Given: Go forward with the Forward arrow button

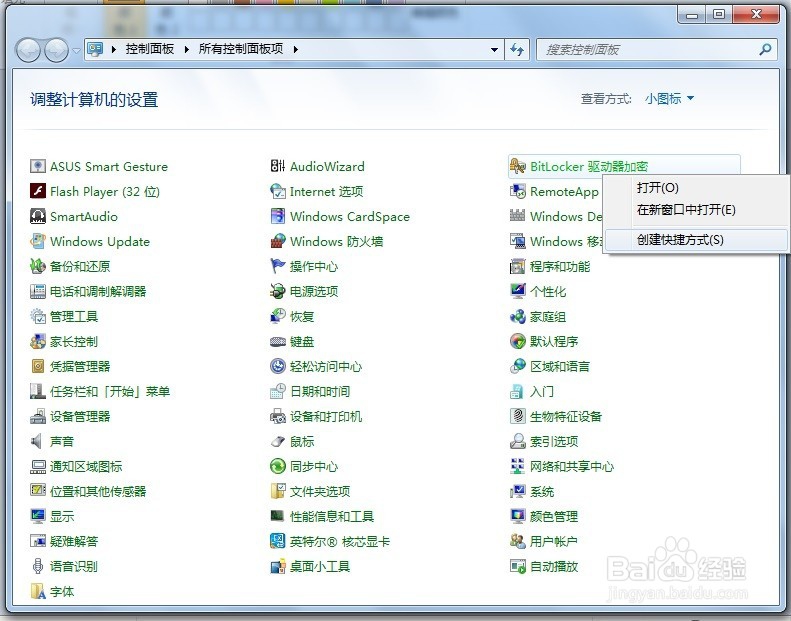Looking at the screenshot, I should click(x=56, y=50).
